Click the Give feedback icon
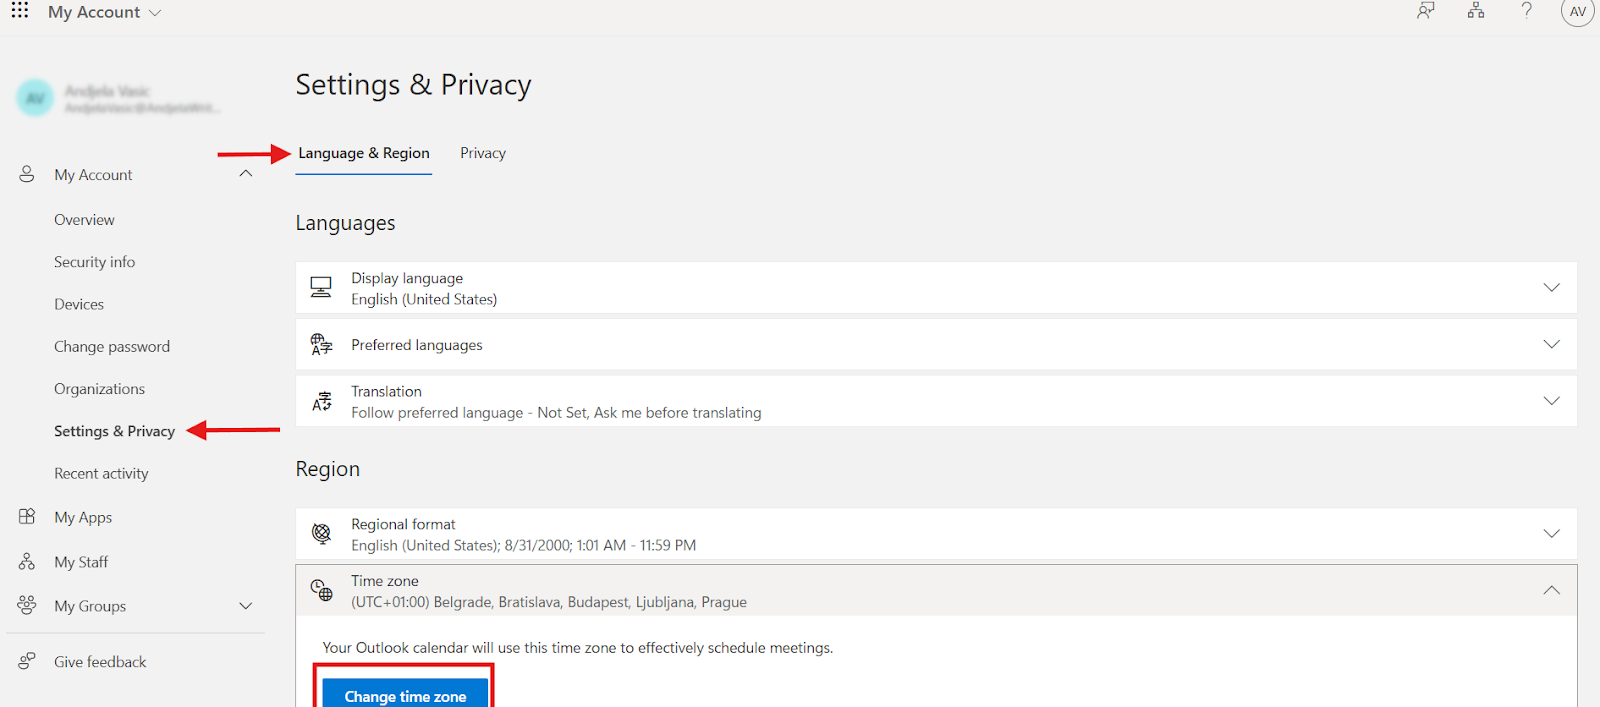1600x707 pixels. (x=27, y=661)
